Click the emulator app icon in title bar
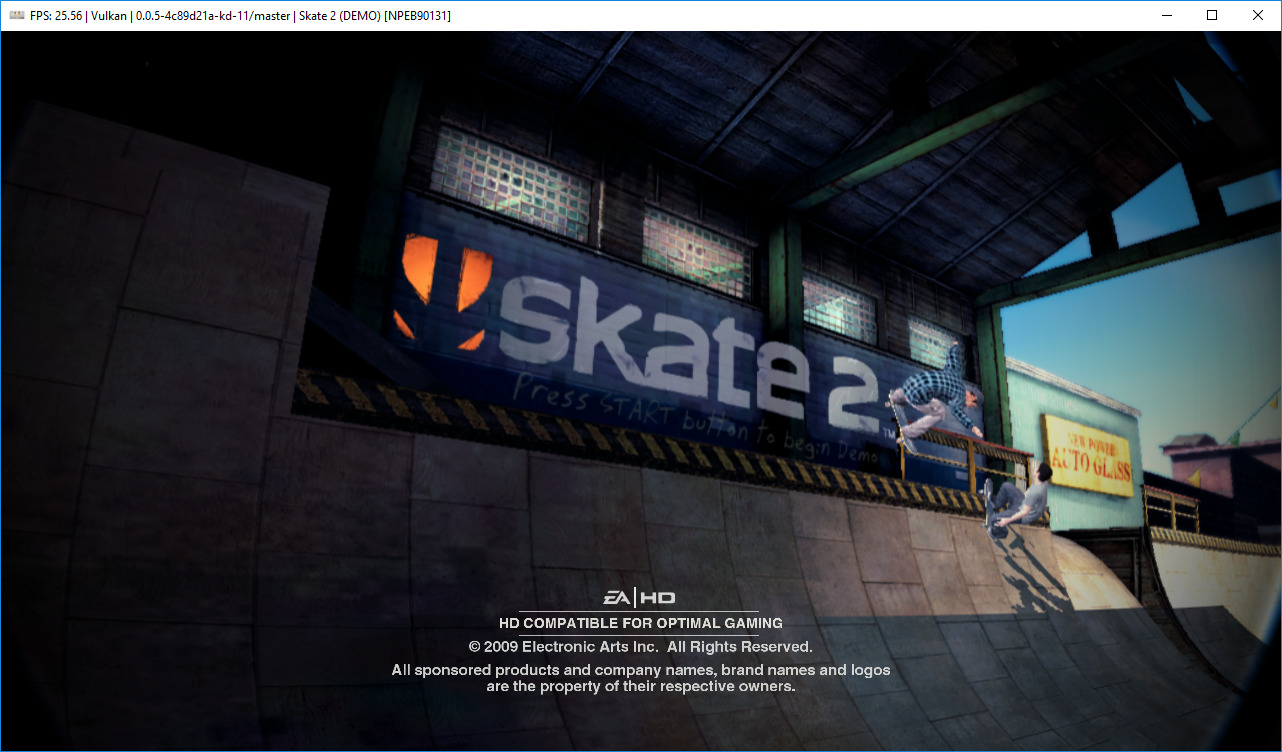This screenshot has height=752, width=1282. 16,15
